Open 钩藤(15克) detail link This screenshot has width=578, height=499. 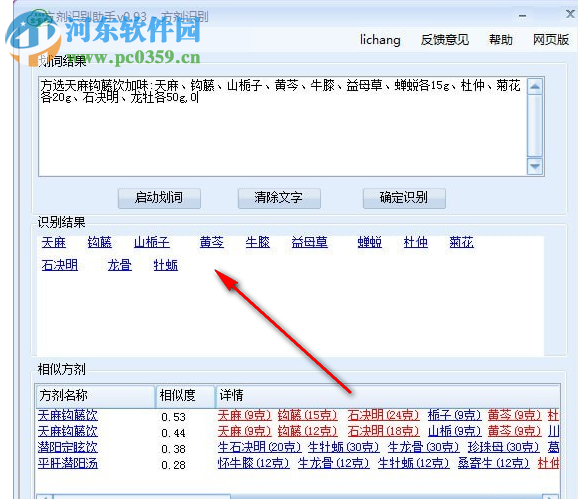point(308,415)
